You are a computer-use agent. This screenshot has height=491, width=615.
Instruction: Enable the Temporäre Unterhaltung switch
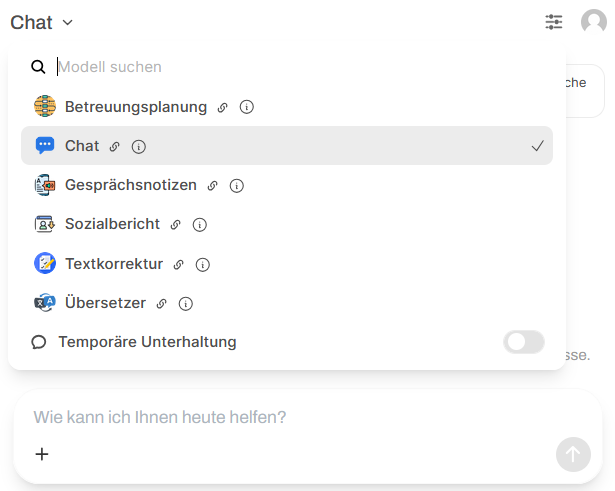[524, 342]
